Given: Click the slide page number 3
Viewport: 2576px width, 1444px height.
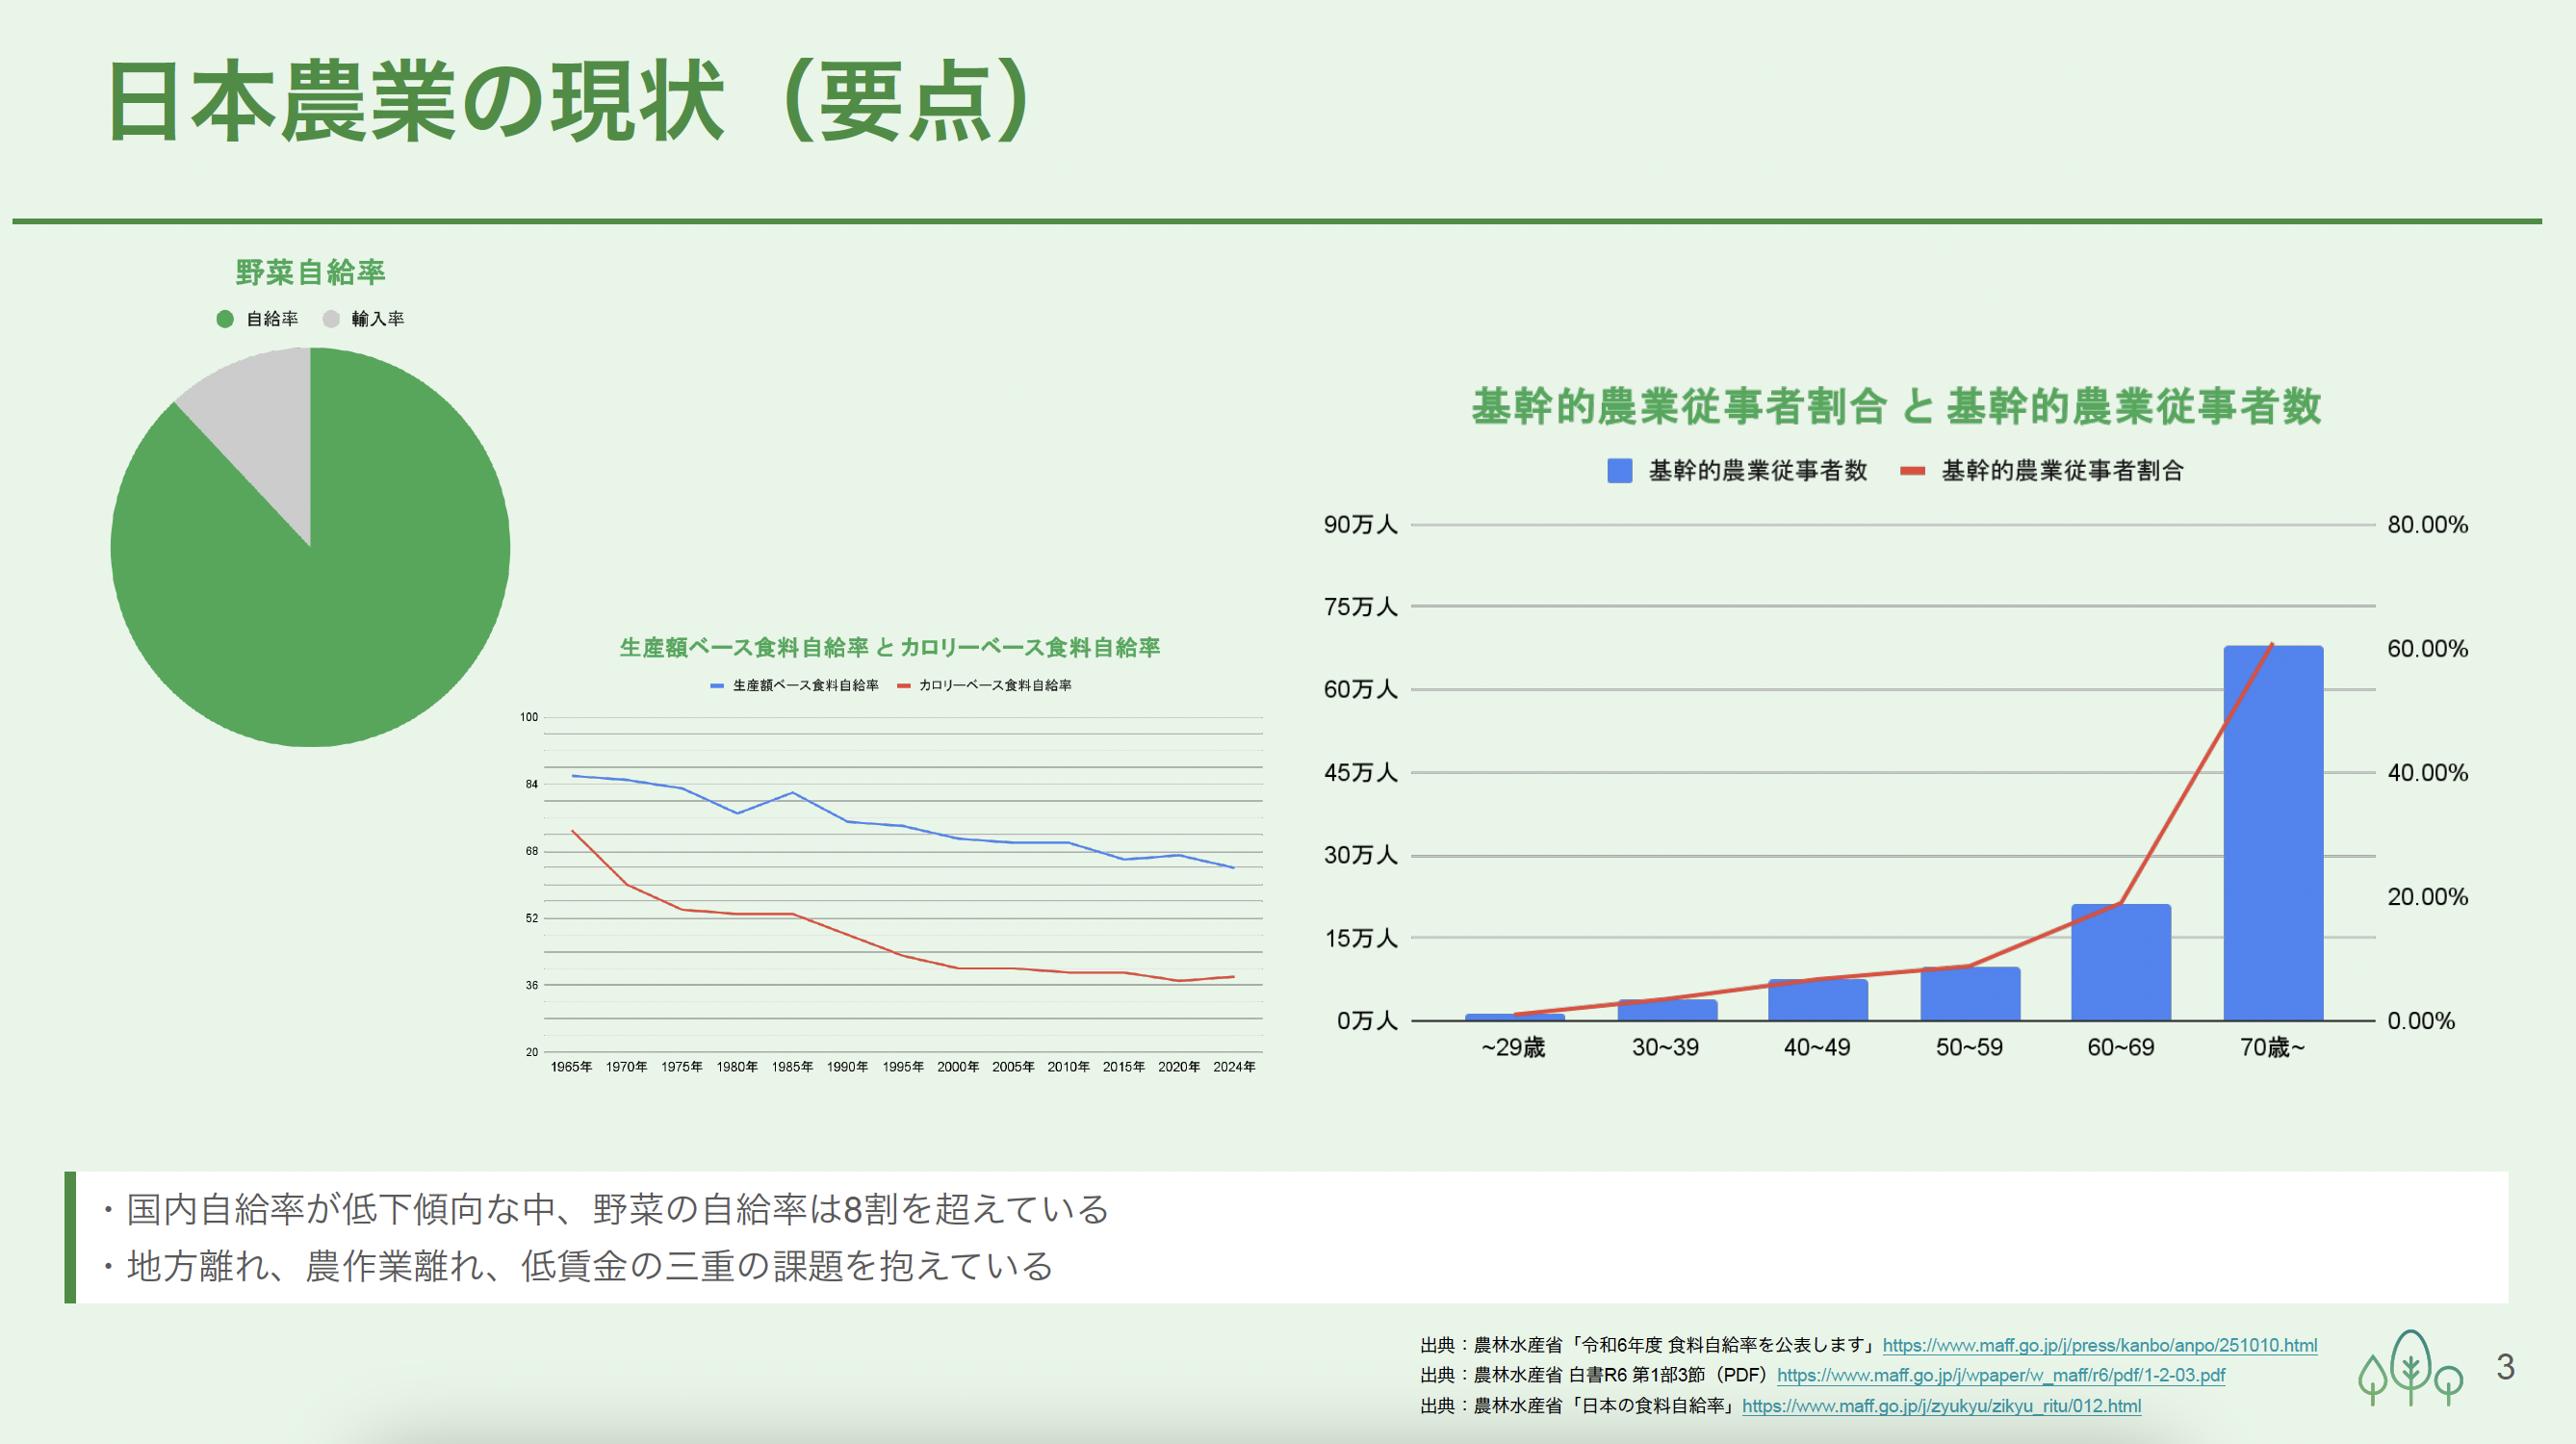Looking at the screenshot, I should (2504, 1367).
